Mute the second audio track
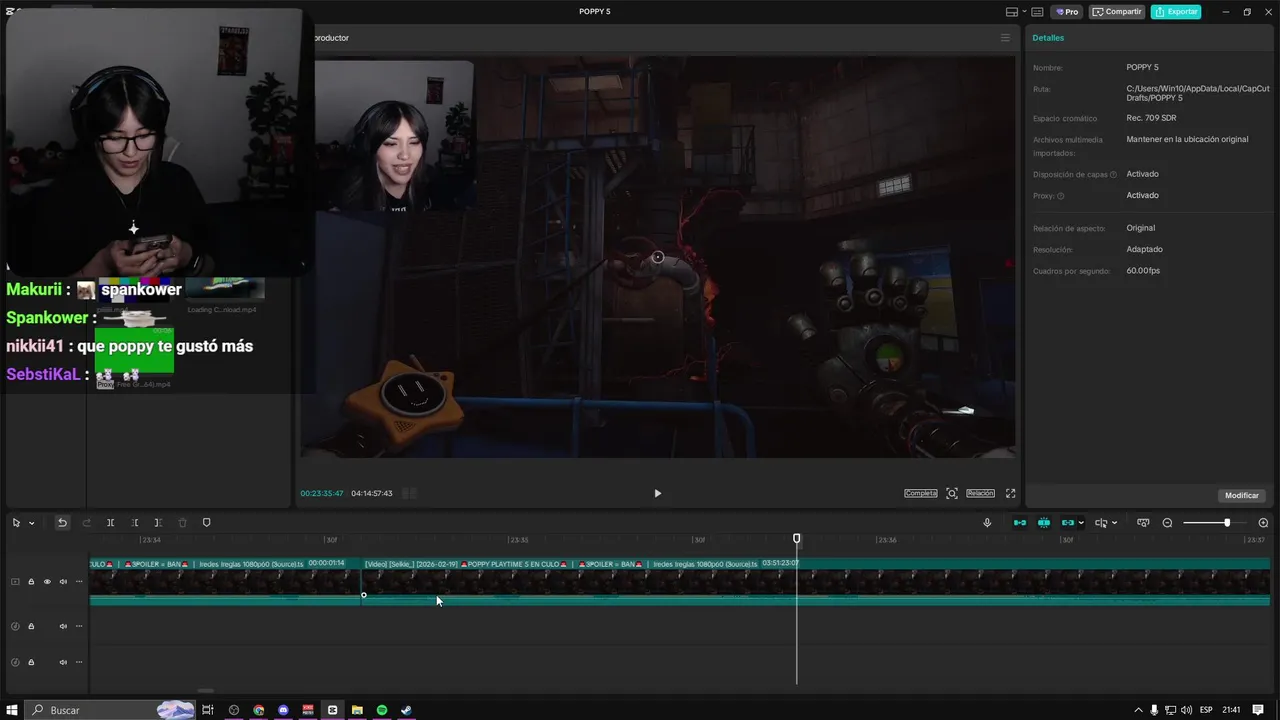 click(63, 662)
